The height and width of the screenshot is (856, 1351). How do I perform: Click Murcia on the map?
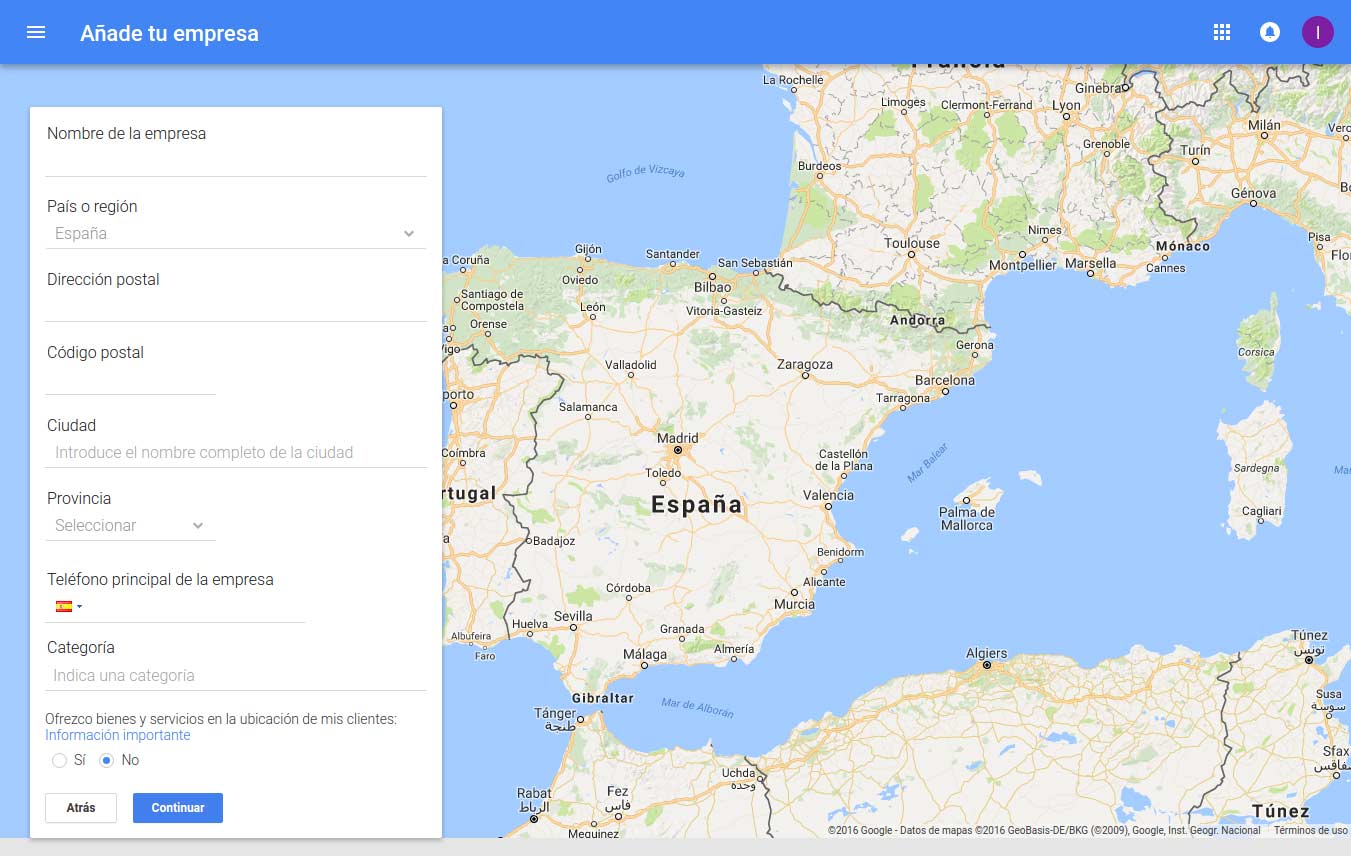[794, 604]
